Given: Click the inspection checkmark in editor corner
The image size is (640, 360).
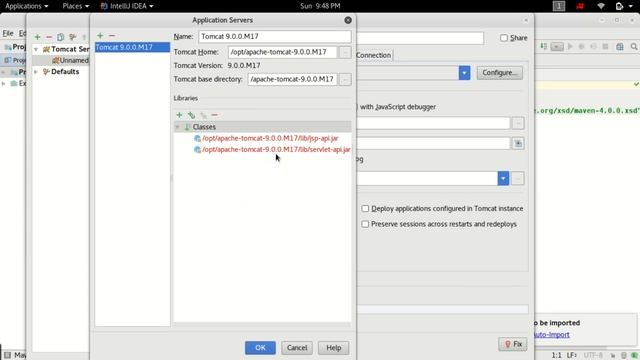Looking at the screenshot, I should pyautogui.click(x=636, y=84).
